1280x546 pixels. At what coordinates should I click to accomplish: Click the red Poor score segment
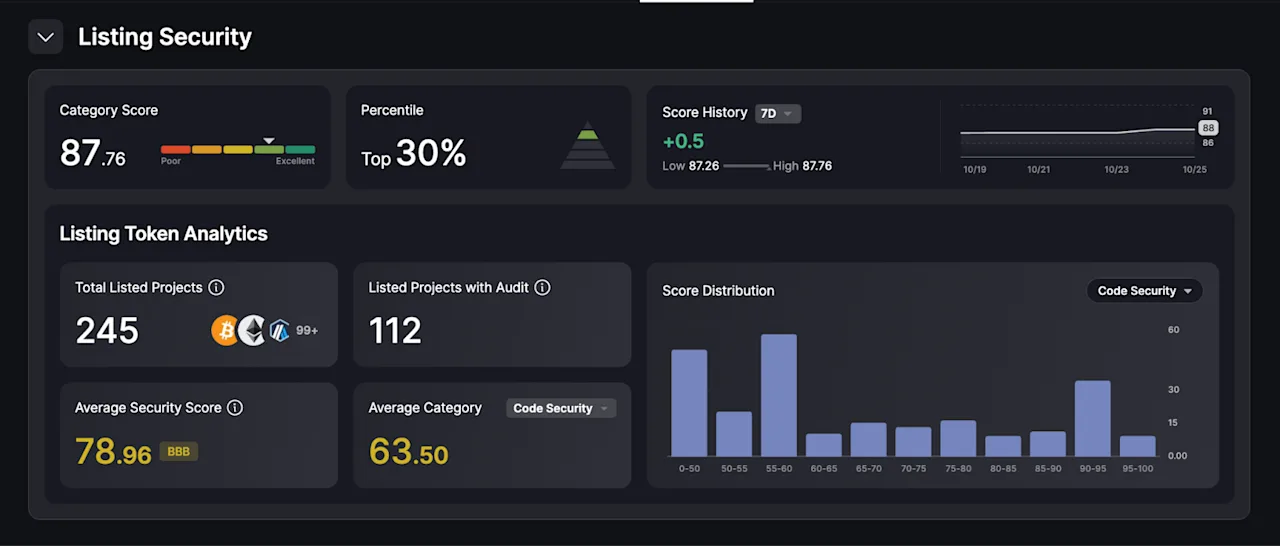click(x=175, y=149)
